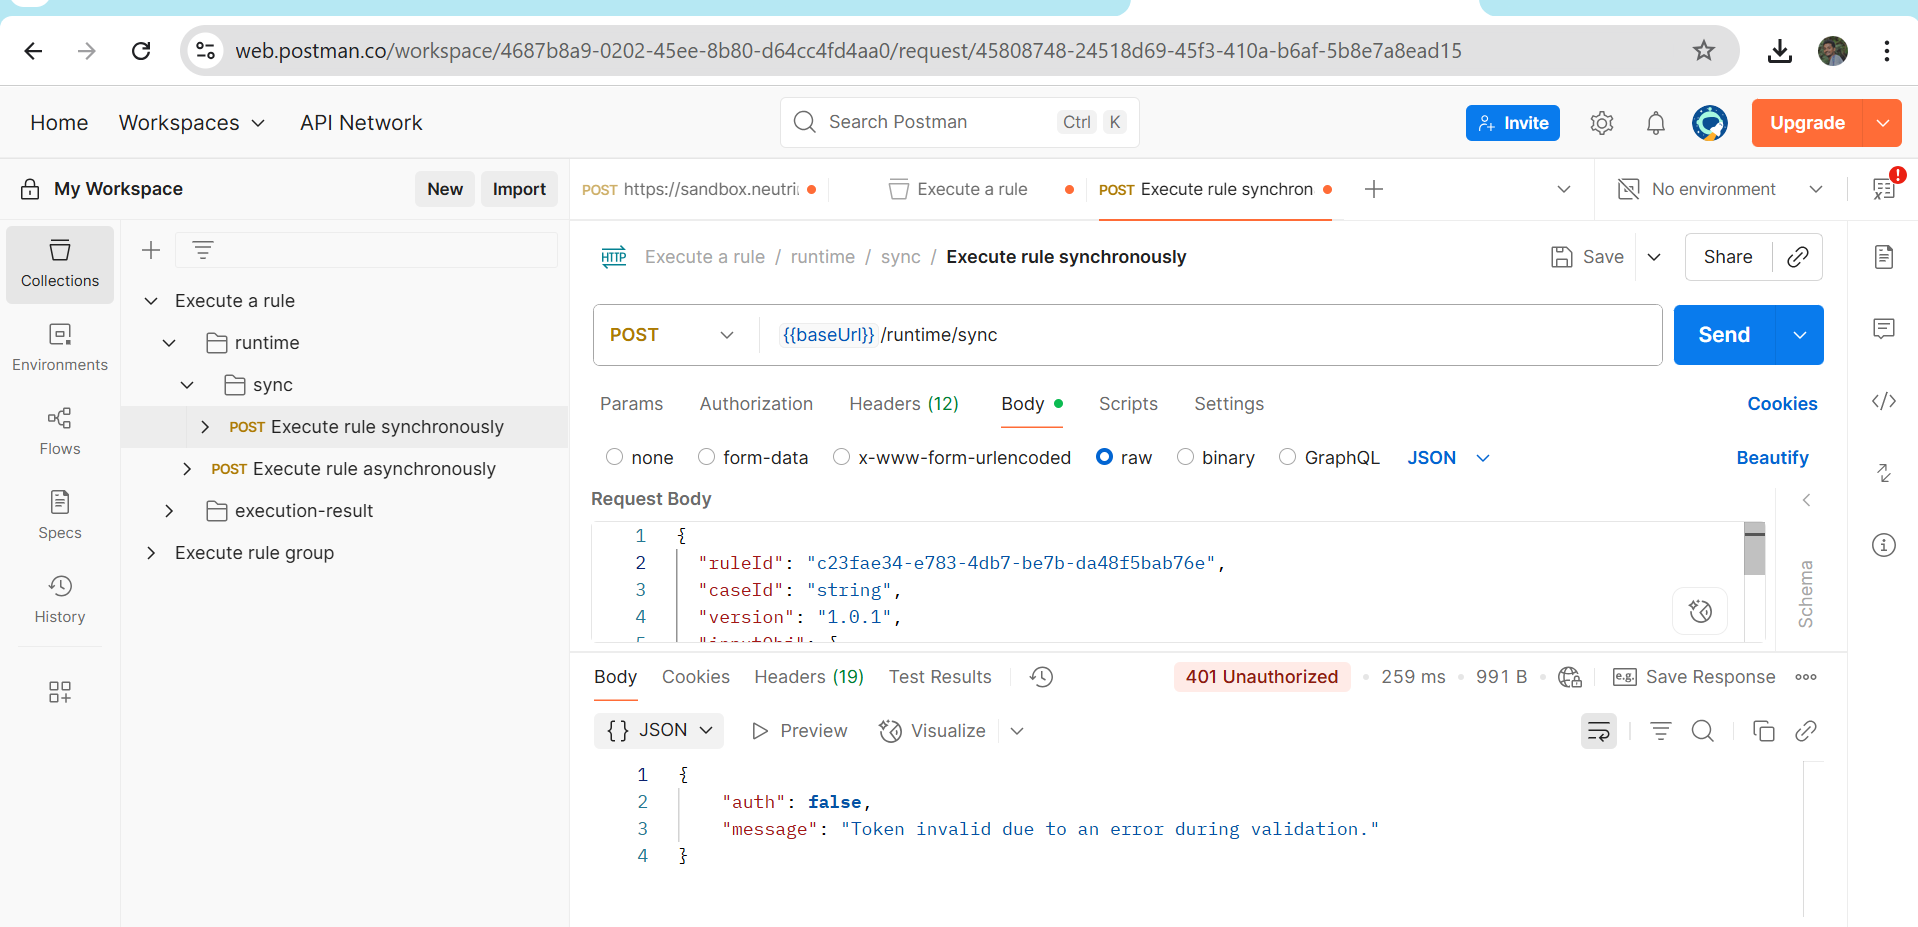Open the Send button dropdown arrow
The width and height of the screenshot is (1918, 927).
point(1800,335)
